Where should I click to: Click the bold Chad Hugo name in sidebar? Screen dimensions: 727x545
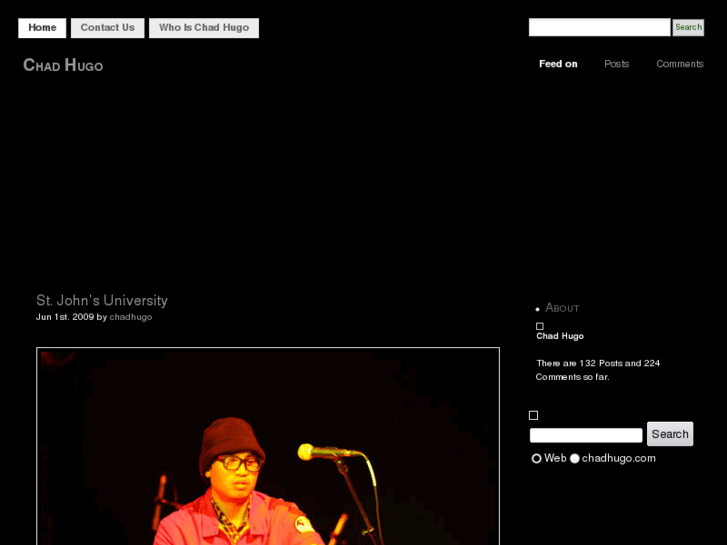click(560, 336)
